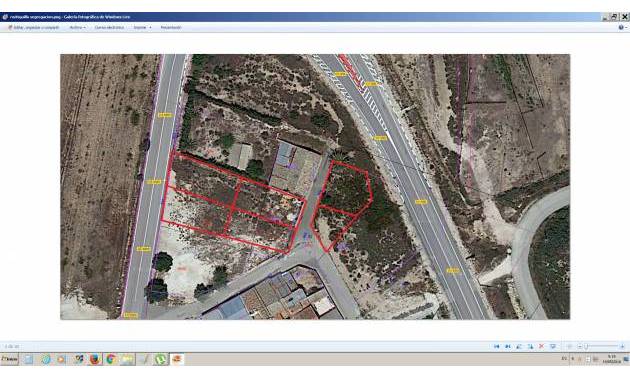Select the active Photo Gallery taskbar button
Viewport: 630px width, 378px height.
pos(177,359)
